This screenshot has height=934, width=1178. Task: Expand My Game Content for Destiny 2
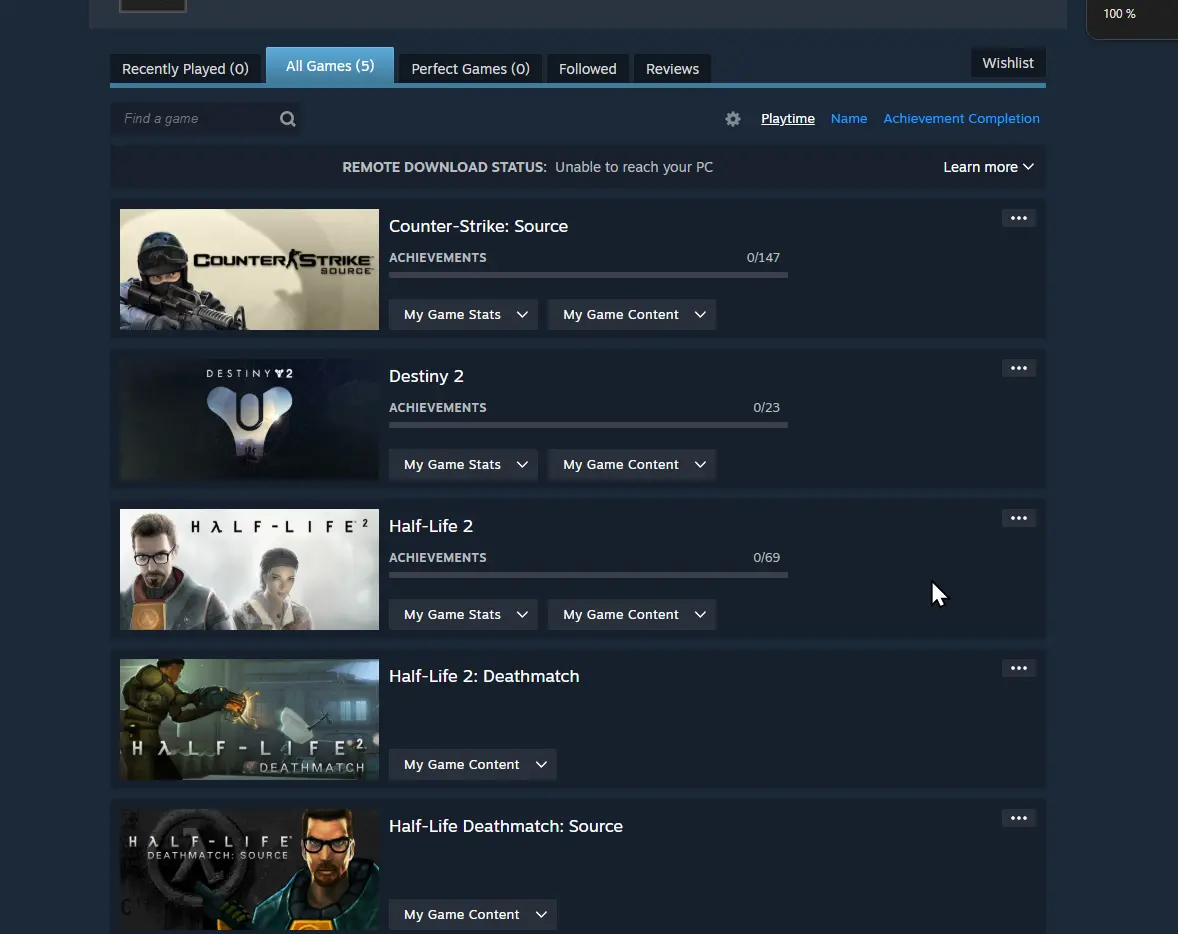tap(632, 464)
